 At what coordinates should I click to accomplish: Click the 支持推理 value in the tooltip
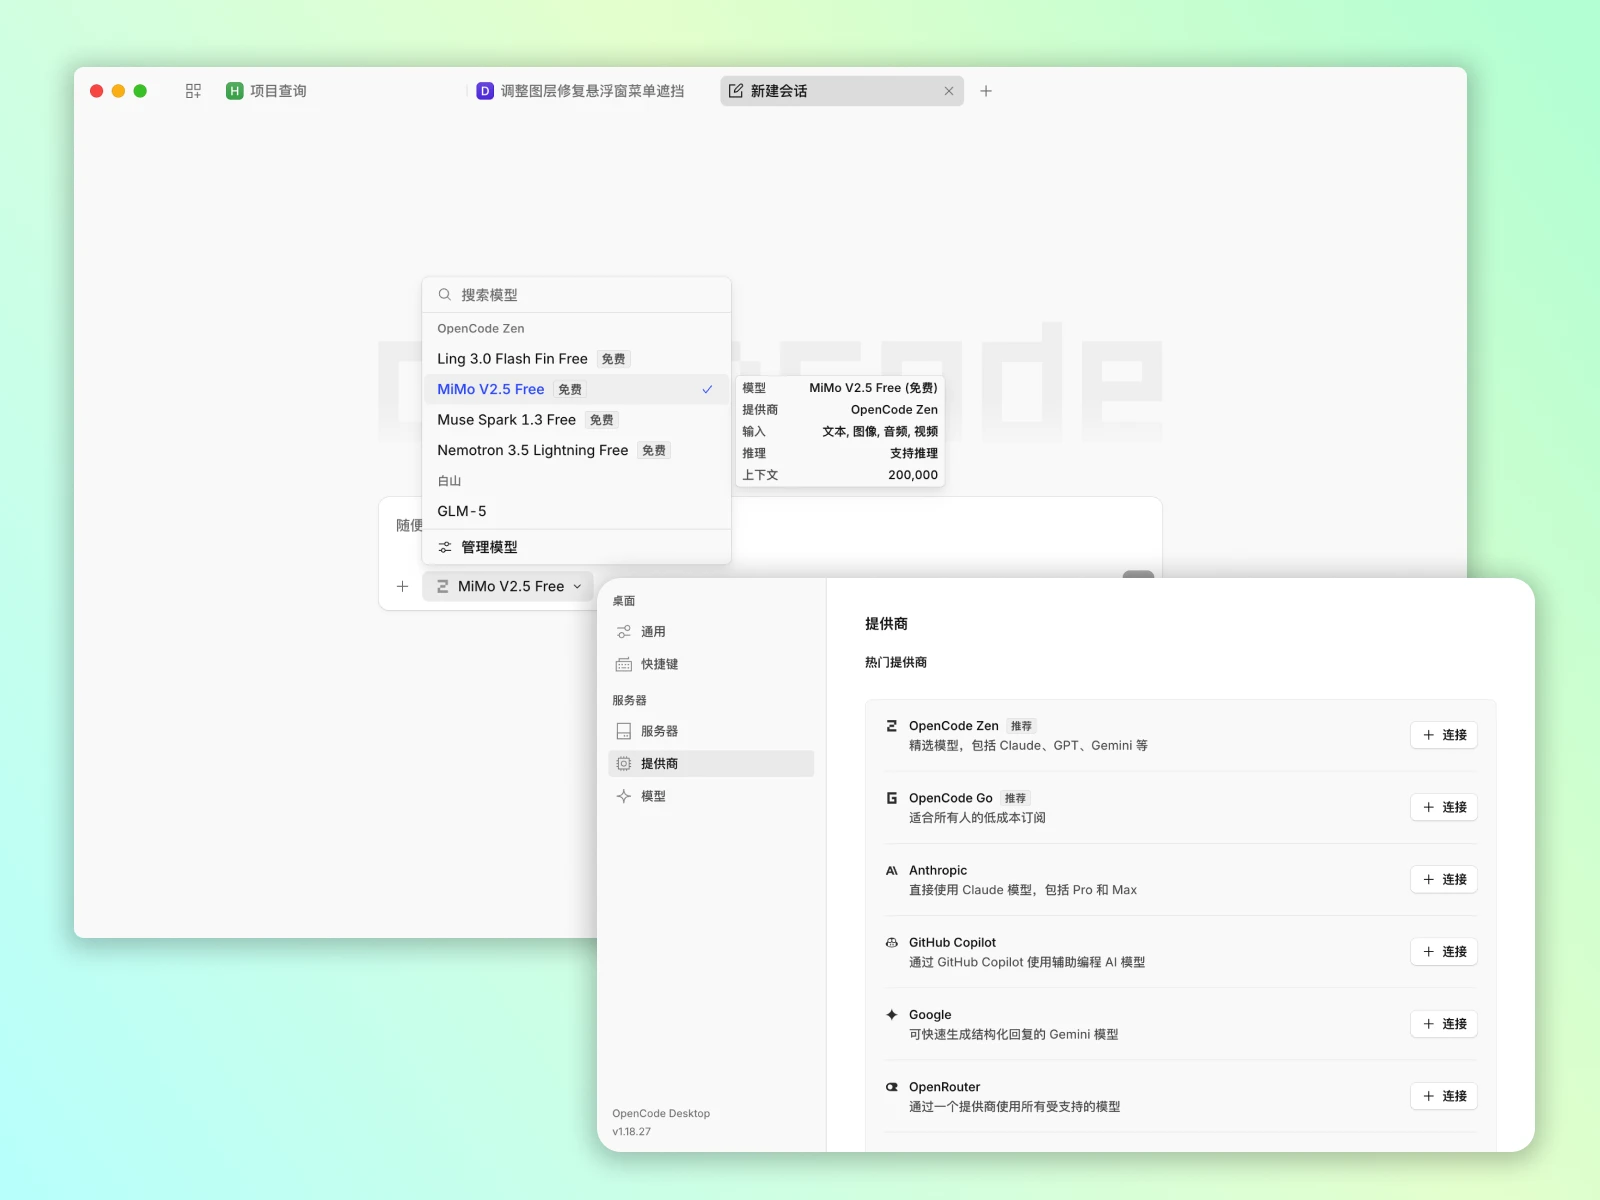click(x=914, y=453)
